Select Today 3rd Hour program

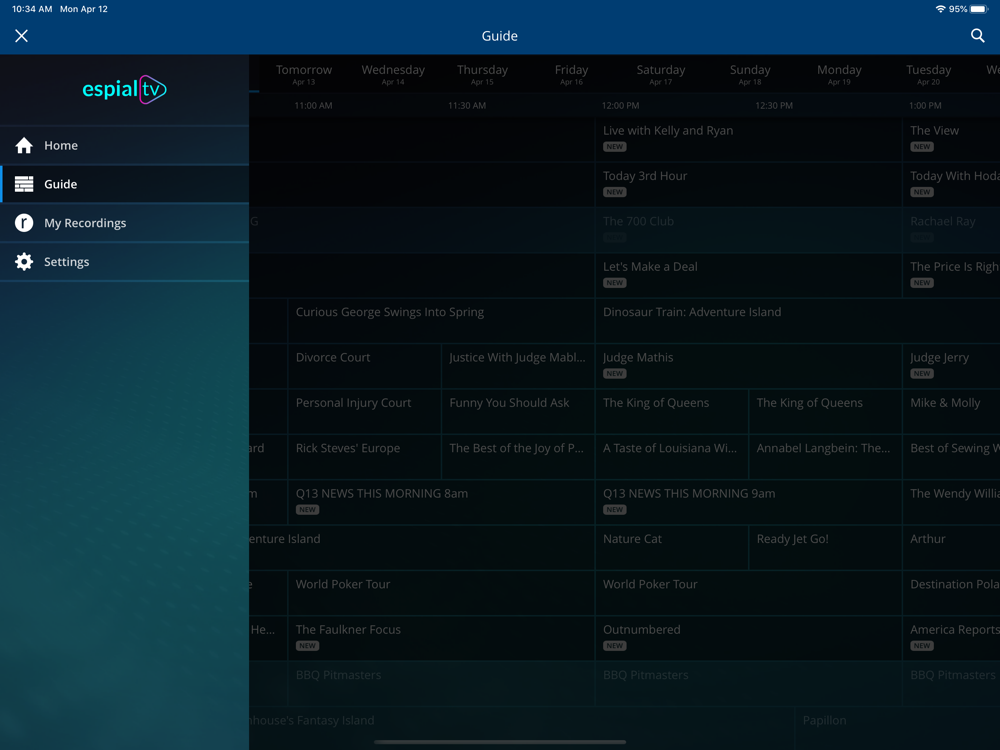click(749, 184)
